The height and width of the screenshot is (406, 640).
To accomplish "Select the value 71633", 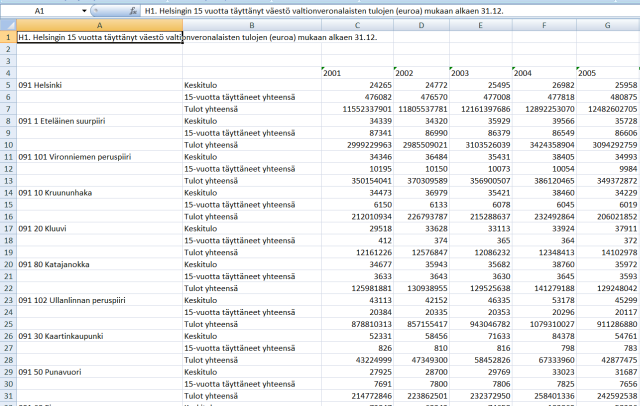I will click(480, 336).
